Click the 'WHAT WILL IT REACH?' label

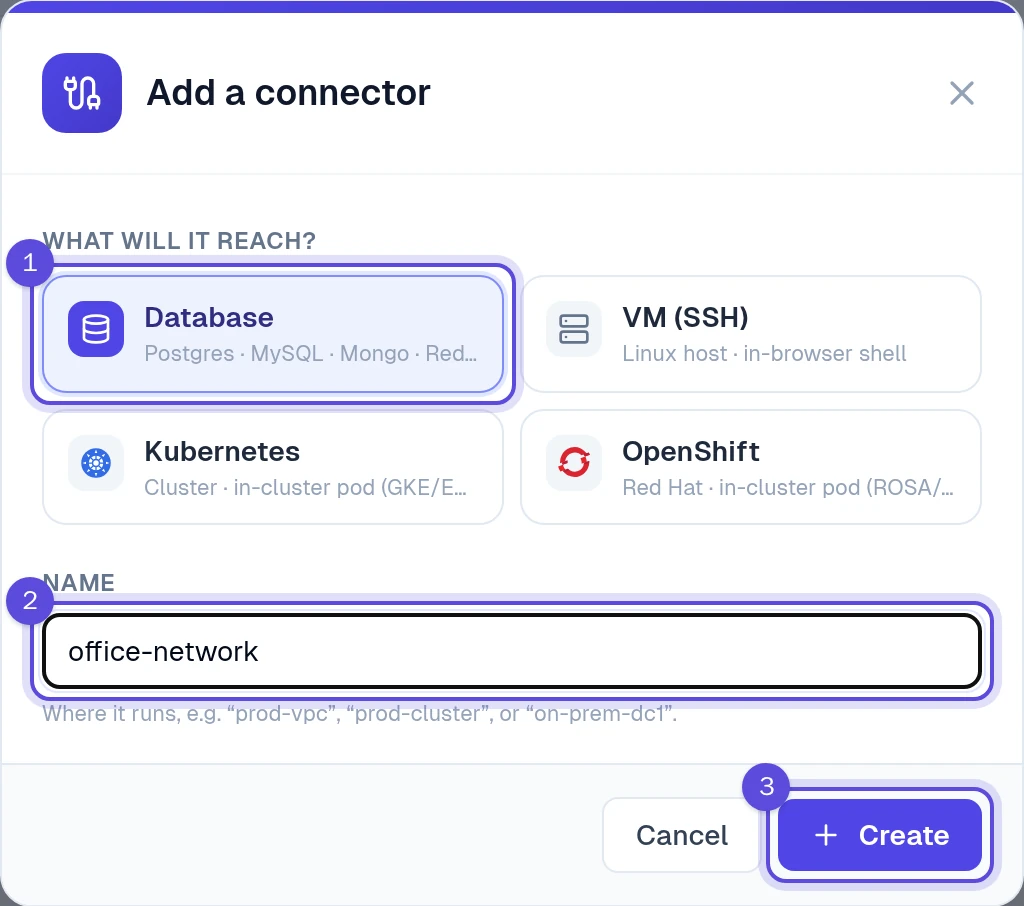pyautogui.click(x=179, y=240)
